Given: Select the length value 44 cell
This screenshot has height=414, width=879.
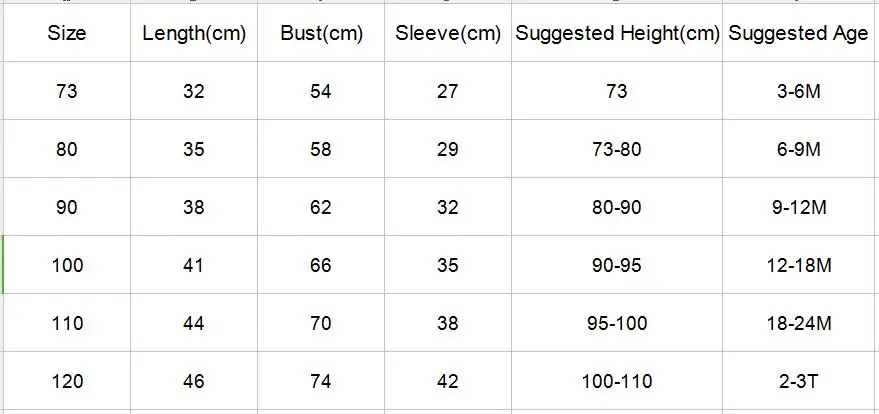Looking at the screenshot, I should click(x=194, y=323).
